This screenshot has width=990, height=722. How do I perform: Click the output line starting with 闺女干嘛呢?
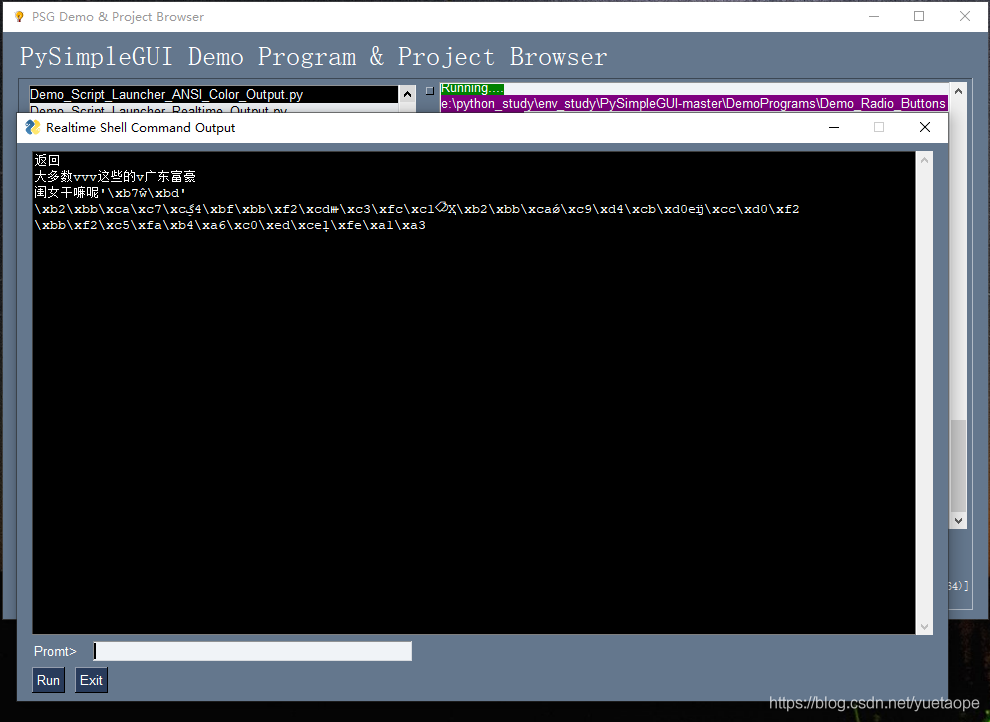click(110, 192)
